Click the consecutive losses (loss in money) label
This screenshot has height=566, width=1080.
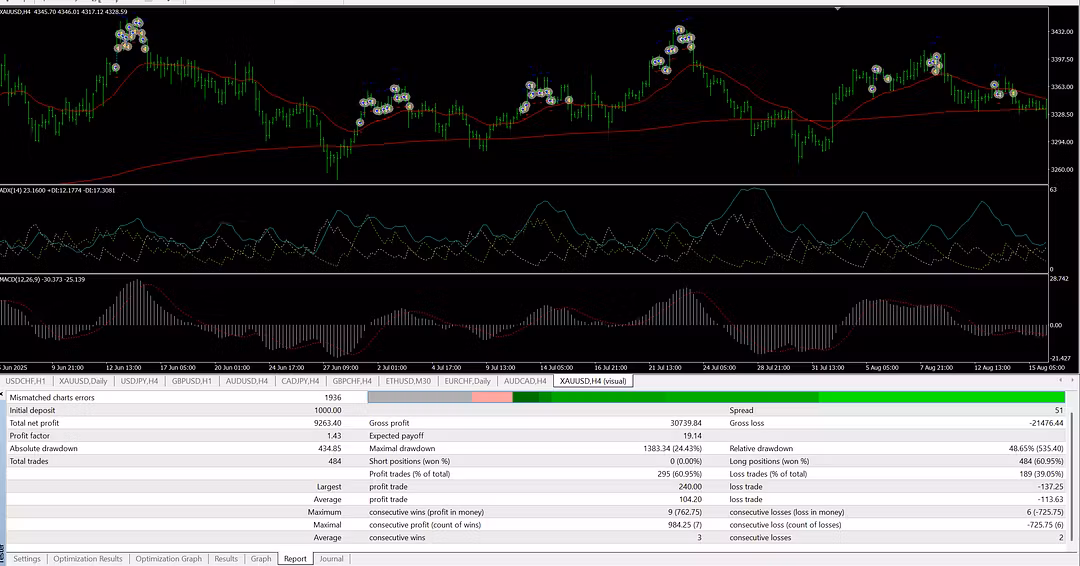pyautogui.click(x=787, y=512)
